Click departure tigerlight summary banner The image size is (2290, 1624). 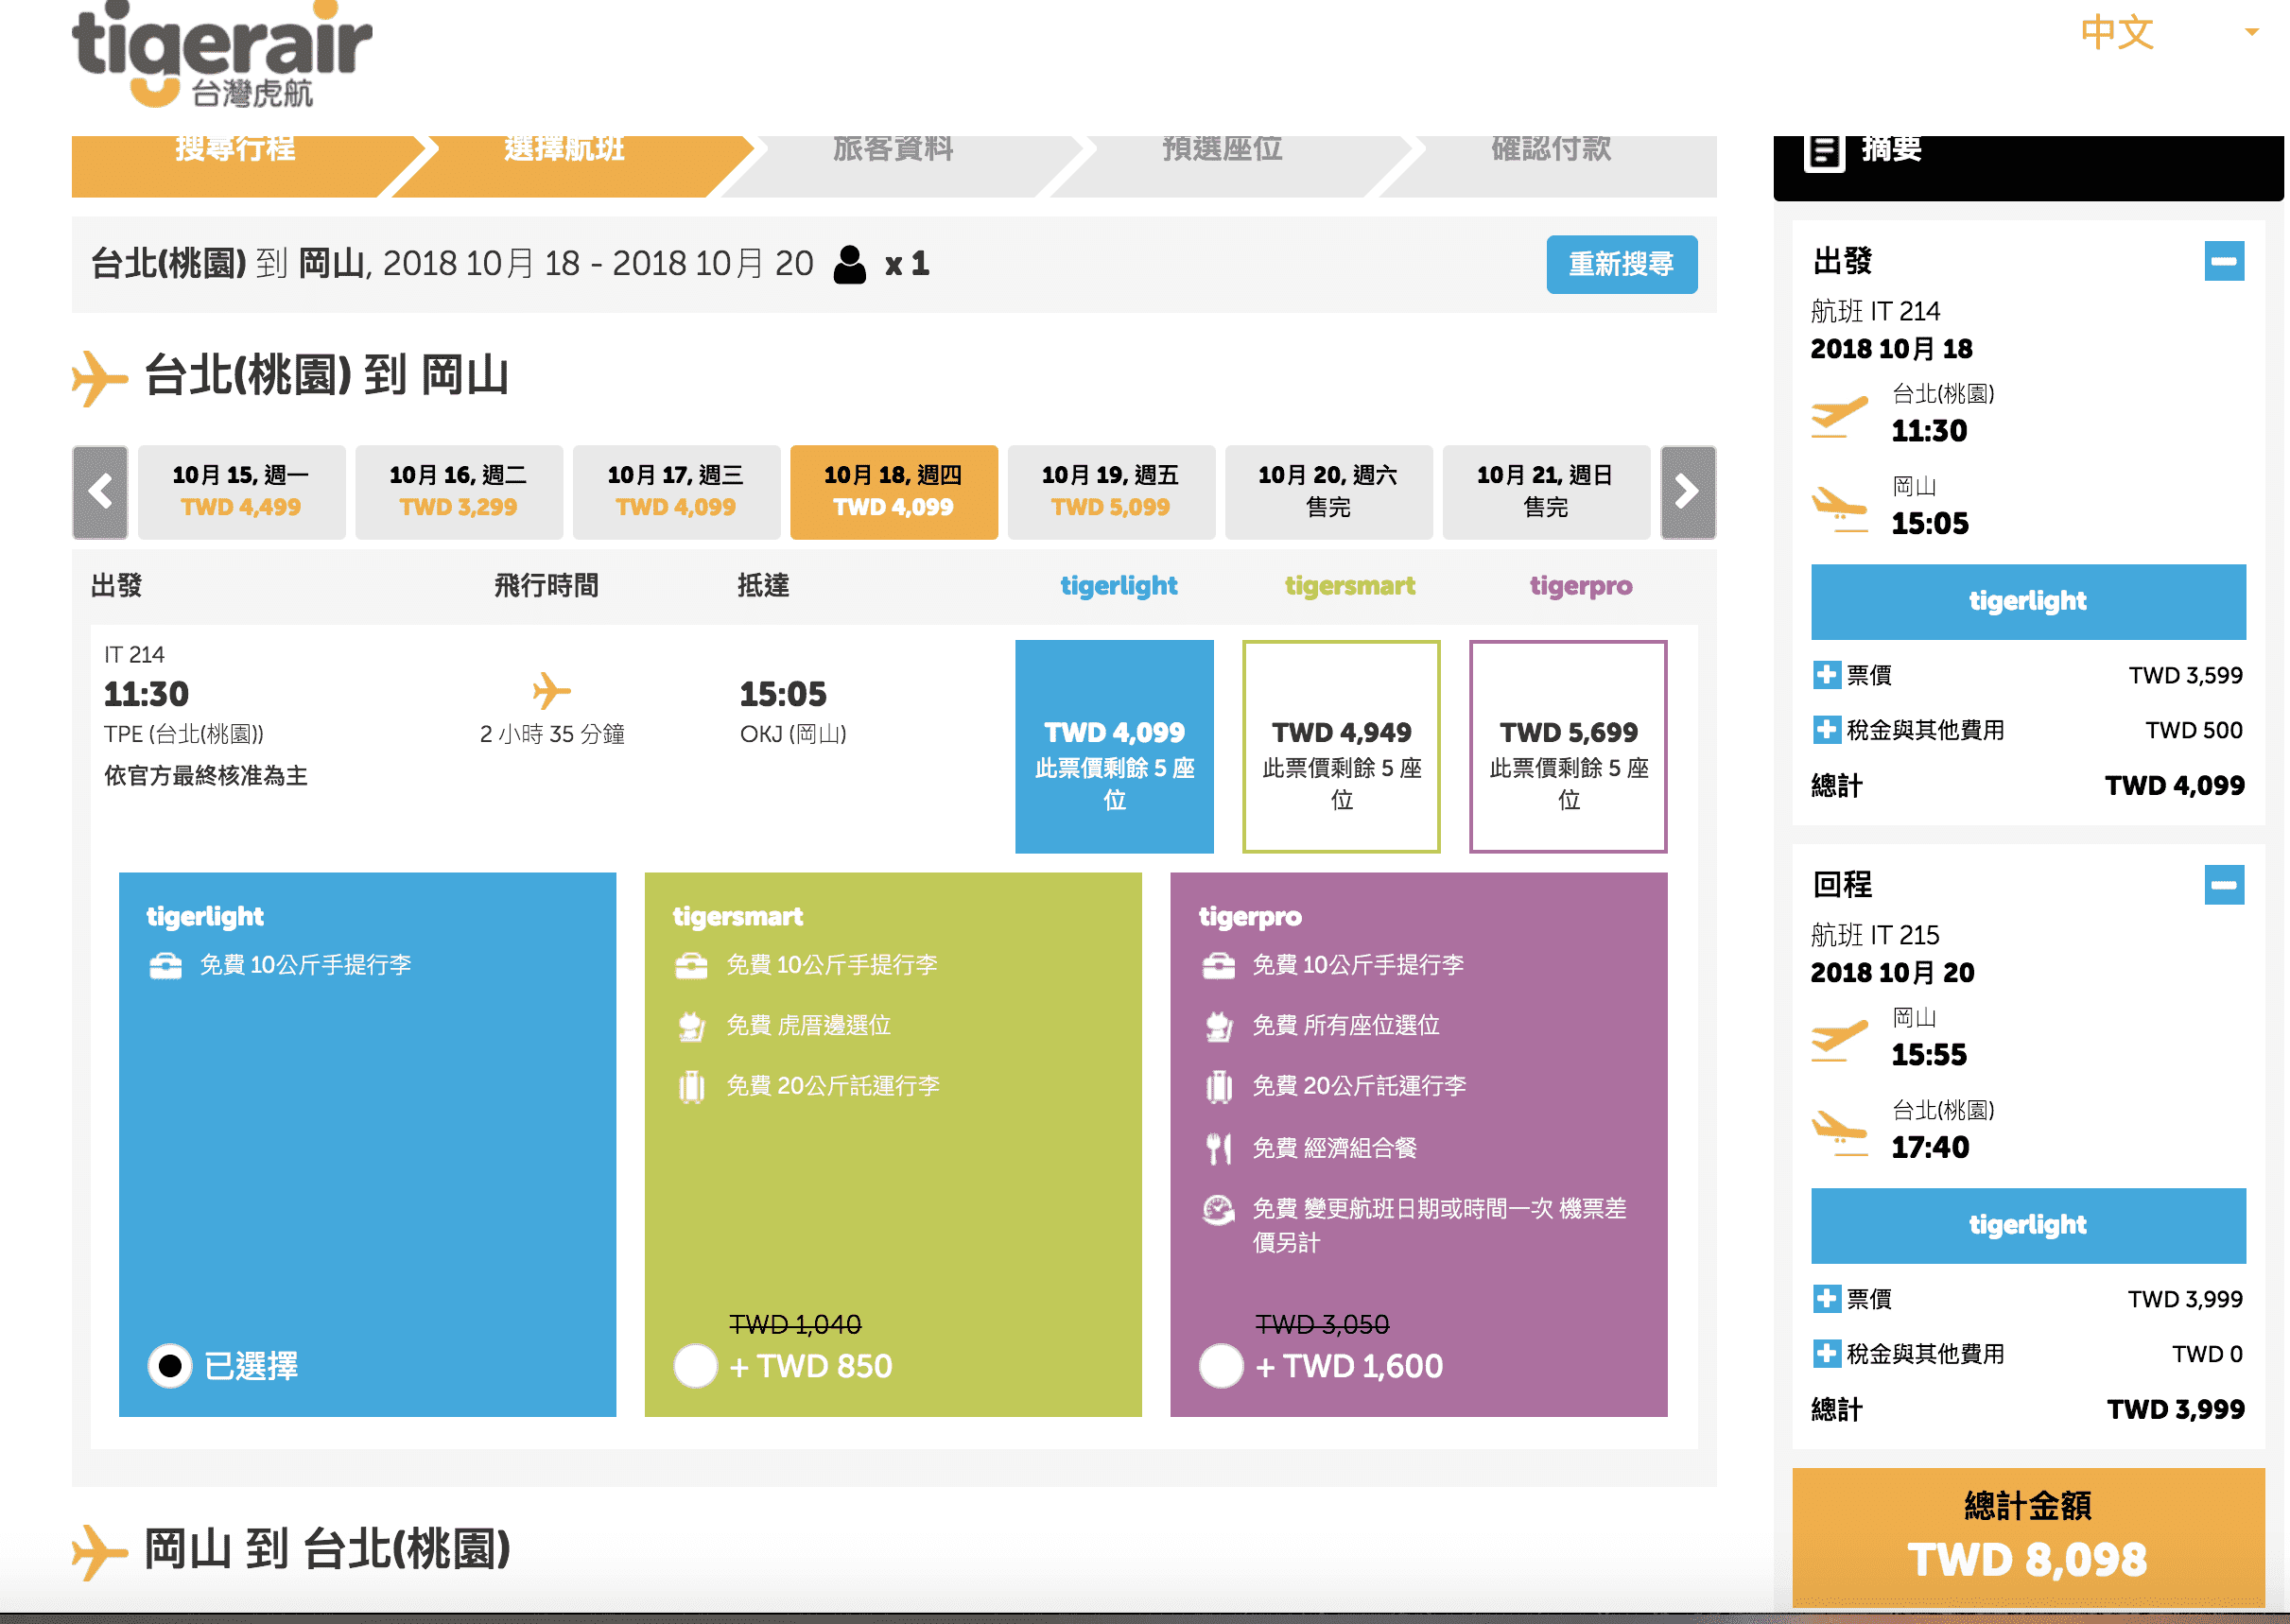coord(2028,601)
